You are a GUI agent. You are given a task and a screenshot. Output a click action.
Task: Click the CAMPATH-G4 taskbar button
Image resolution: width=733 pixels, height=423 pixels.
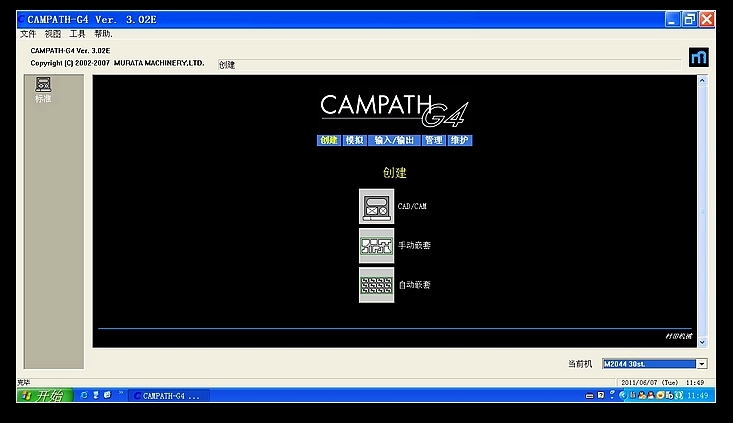[x=169, y=396]
